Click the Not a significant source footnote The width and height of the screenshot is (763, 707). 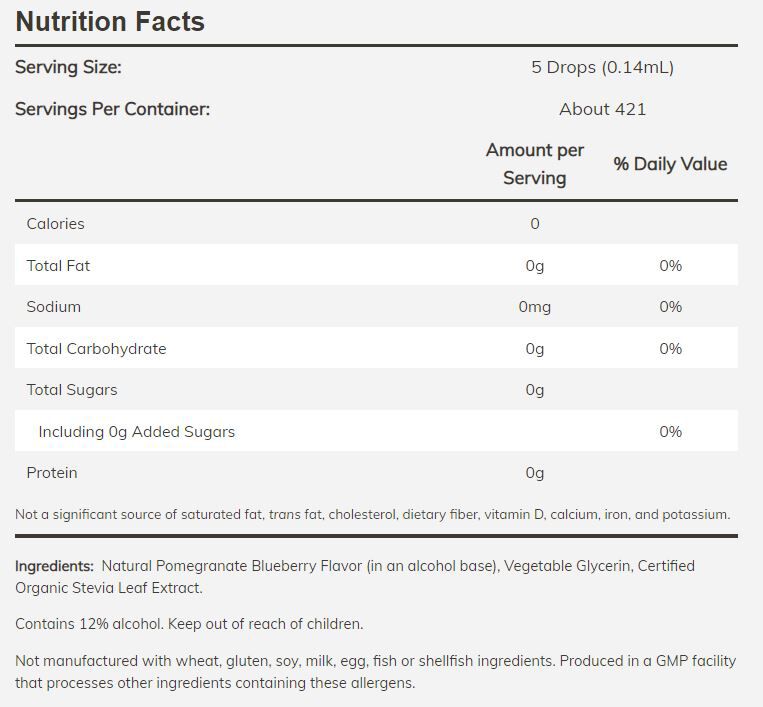372,515
